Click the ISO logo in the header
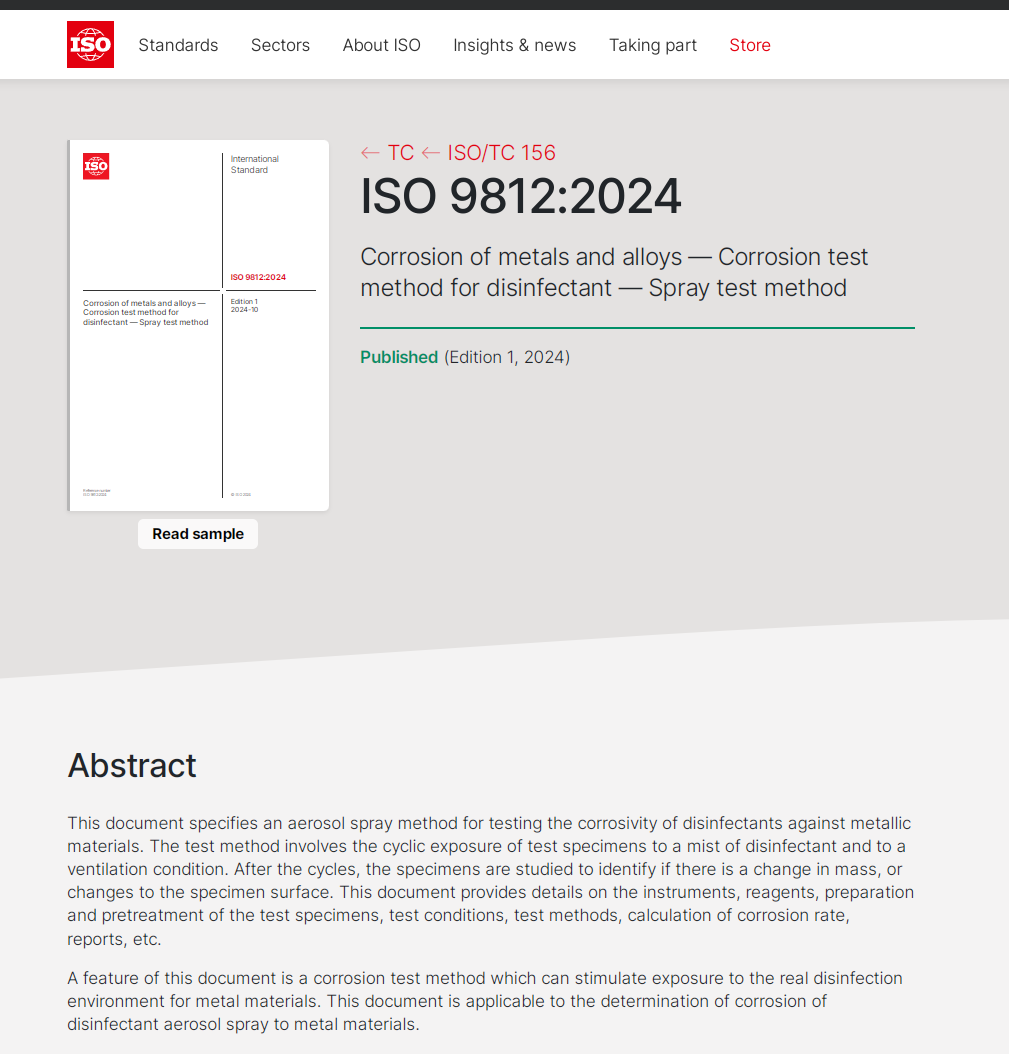Image resolution: width=1009 pixels, height=1054 pixels. click(90, 44)
